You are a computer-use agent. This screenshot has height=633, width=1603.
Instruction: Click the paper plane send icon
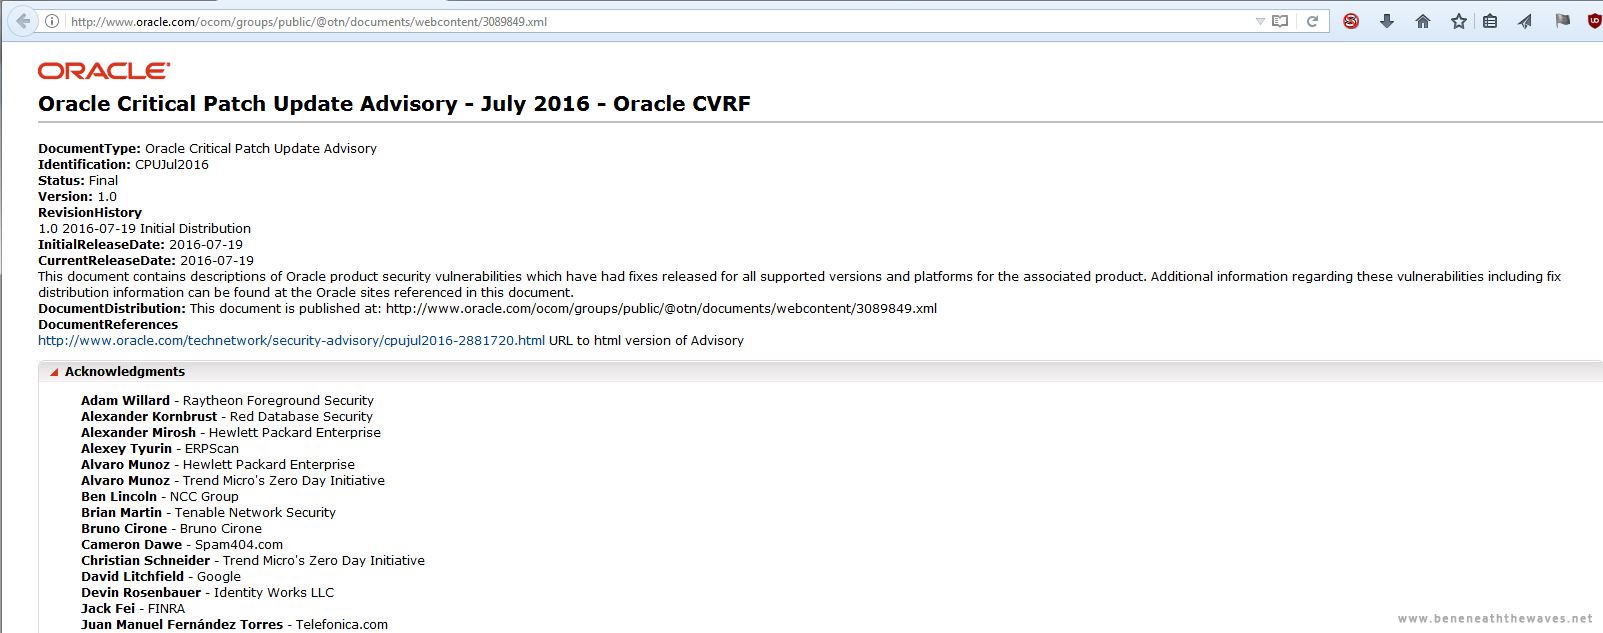coord(1525,21)
